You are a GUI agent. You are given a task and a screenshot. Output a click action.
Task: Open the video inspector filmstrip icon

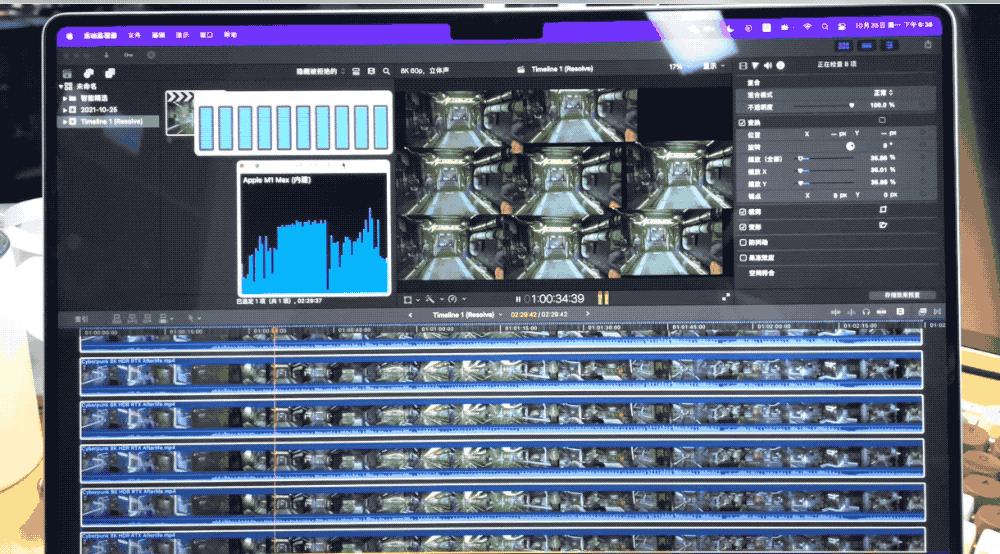pyautogui.click(x=742, y=65)
